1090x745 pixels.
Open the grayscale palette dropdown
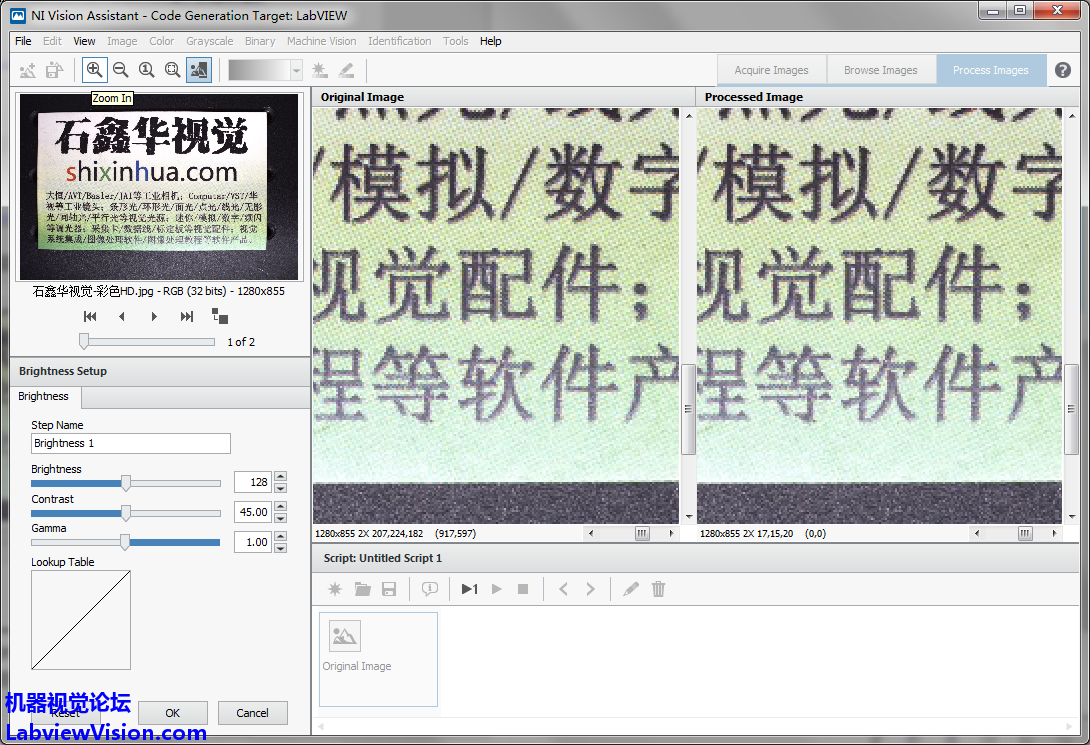[296, 70]
